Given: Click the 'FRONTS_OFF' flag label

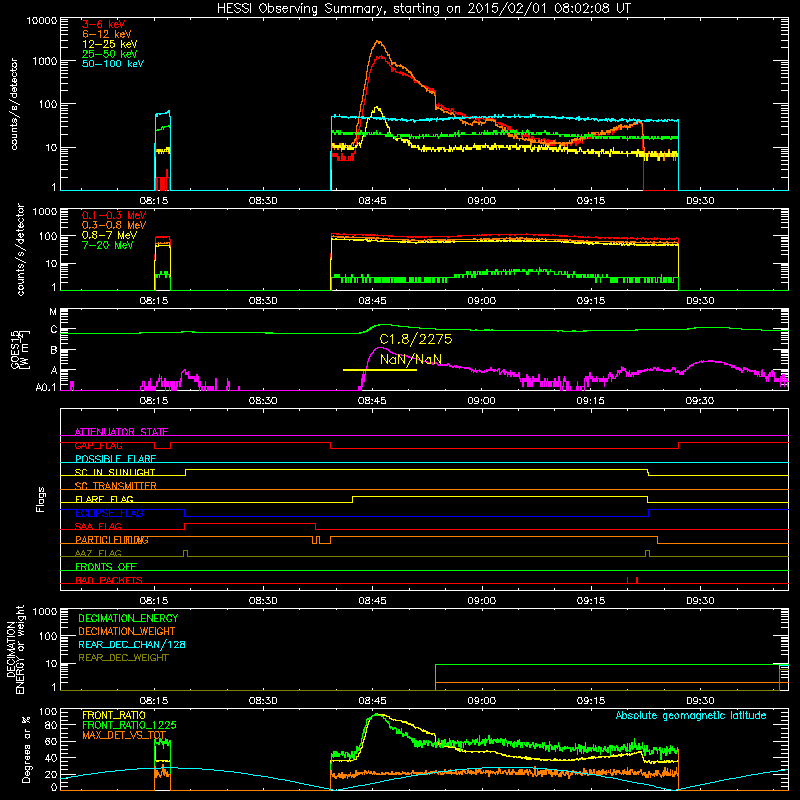Looking at the screenshot, I should (106, 567).
